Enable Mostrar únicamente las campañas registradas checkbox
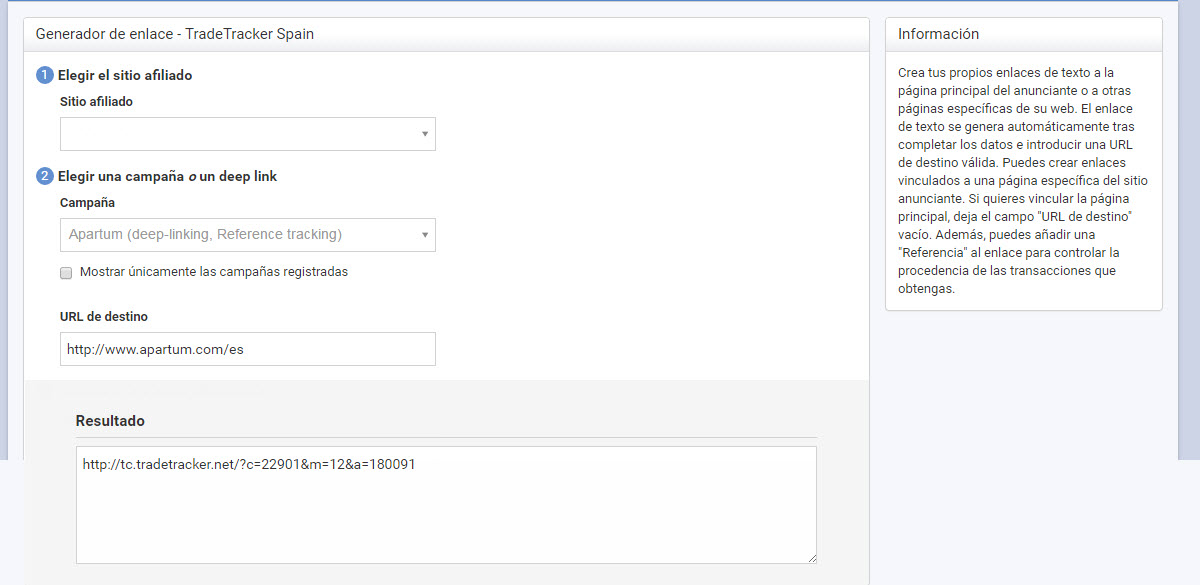The image size is (1200, 585). pyautogui.click(x=66, y=272)
